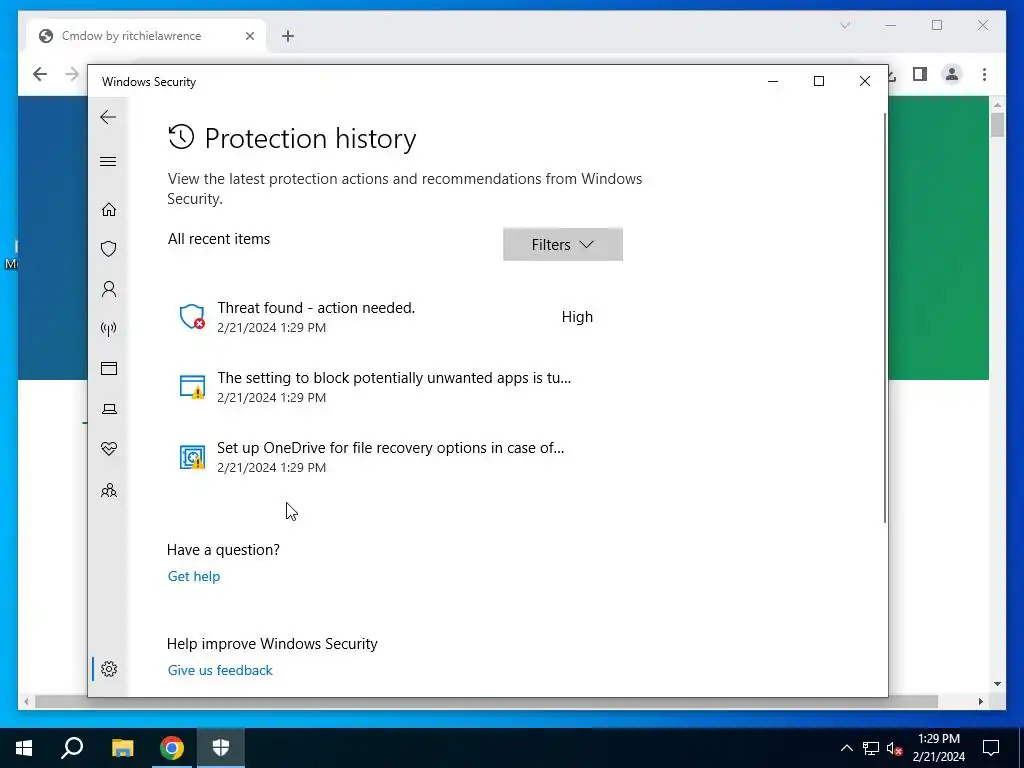The height and width of the screenshot is (768, 1024).
Task: Open Family options icon in sidebar
Action: [108, 490]
